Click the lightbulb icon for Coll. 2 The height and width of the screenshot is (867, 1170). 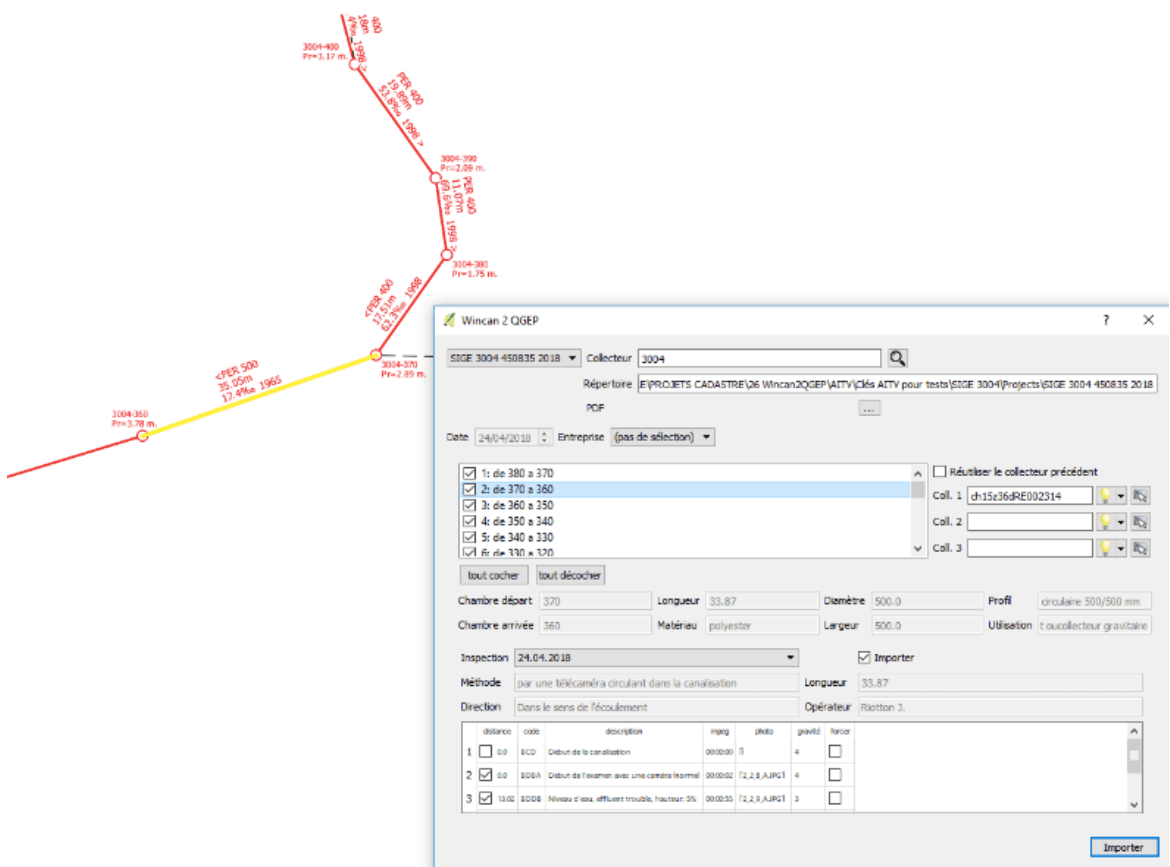point(1105,521)
